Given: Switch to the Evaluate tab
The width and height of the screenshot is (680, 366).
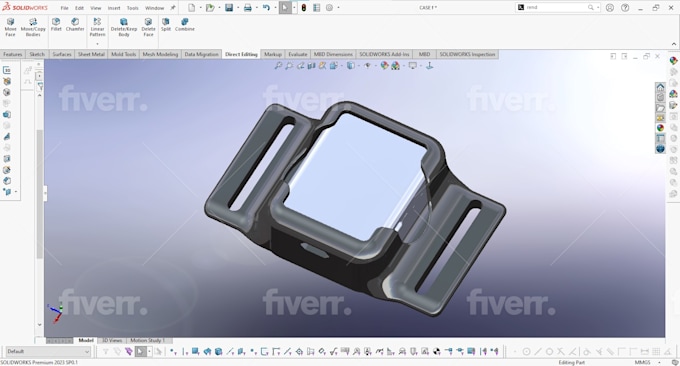Looking at the screenshot, I should (x=298, y=54).
